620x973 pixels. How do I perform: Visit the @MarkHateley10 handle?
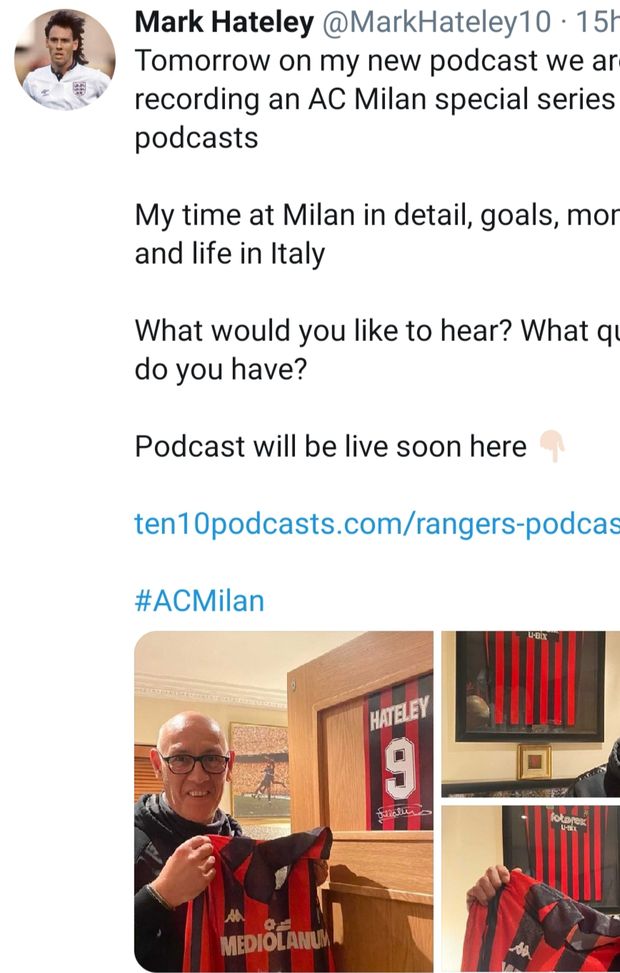[436, 22]
